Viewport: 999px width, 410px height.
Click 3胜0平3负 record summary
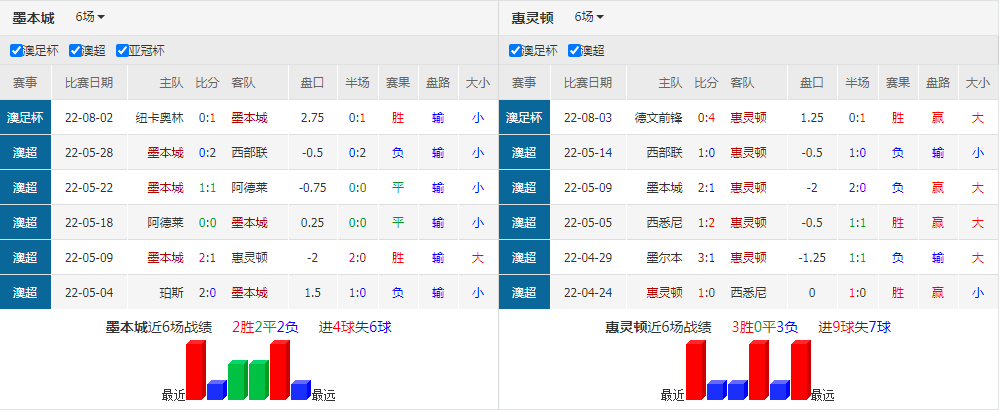[765, 328]
